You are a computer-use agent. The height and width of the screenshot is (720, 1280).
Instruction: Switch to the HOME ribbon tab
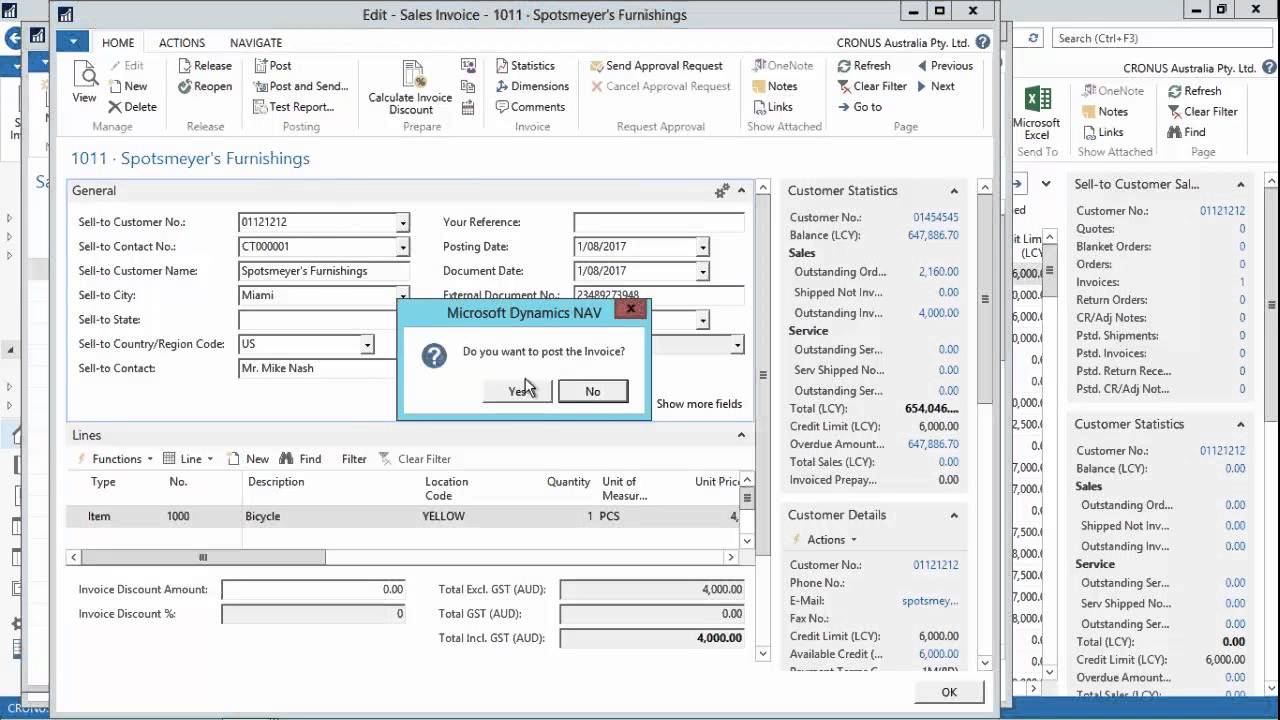(x=118, y=43)
